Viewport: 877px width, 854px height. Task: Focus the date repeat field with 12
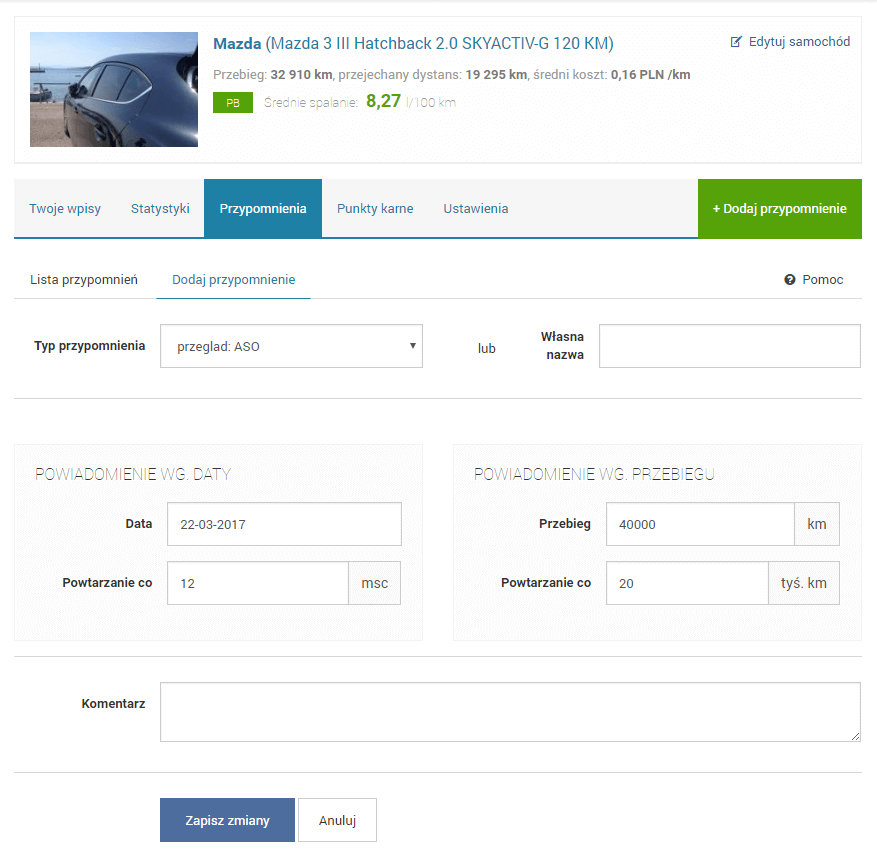[257, 583]
